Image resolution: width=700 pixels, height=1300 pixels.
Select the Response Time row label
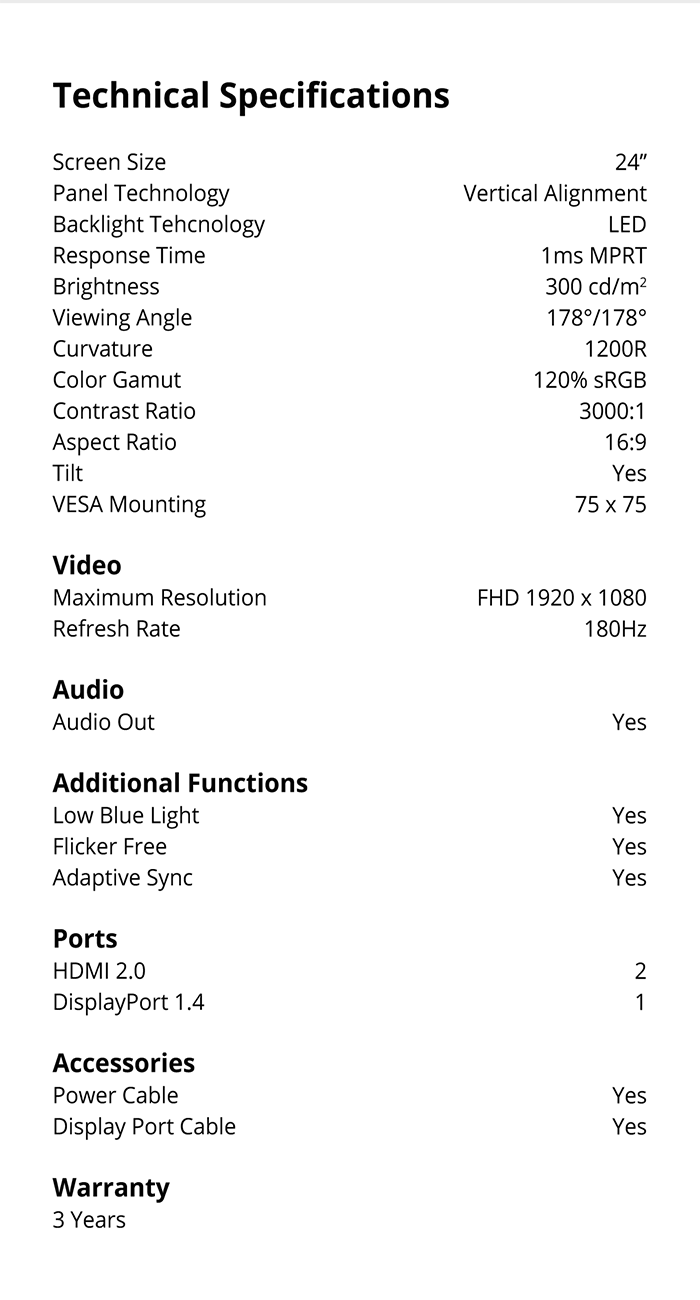pos(129,256)
